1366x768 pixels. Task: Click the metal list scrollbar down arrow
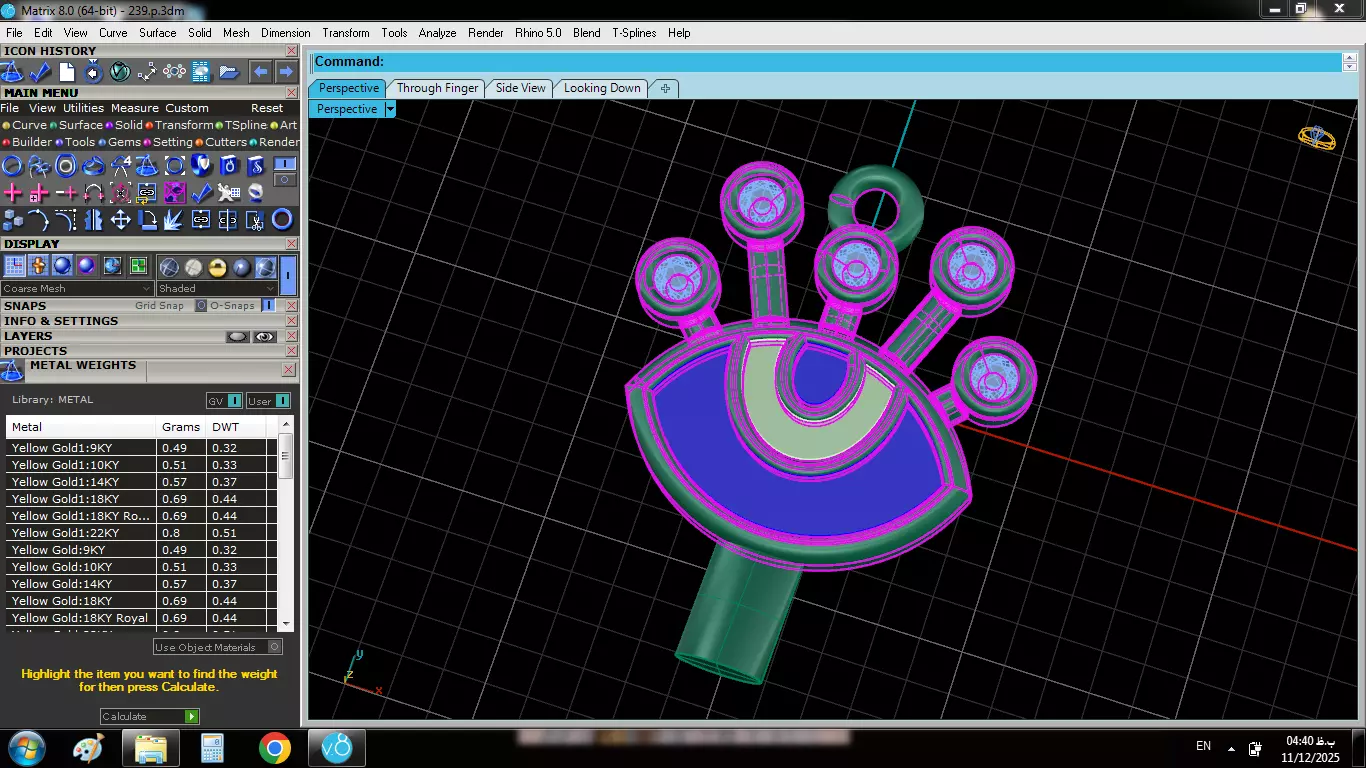[x=287, y=623]
